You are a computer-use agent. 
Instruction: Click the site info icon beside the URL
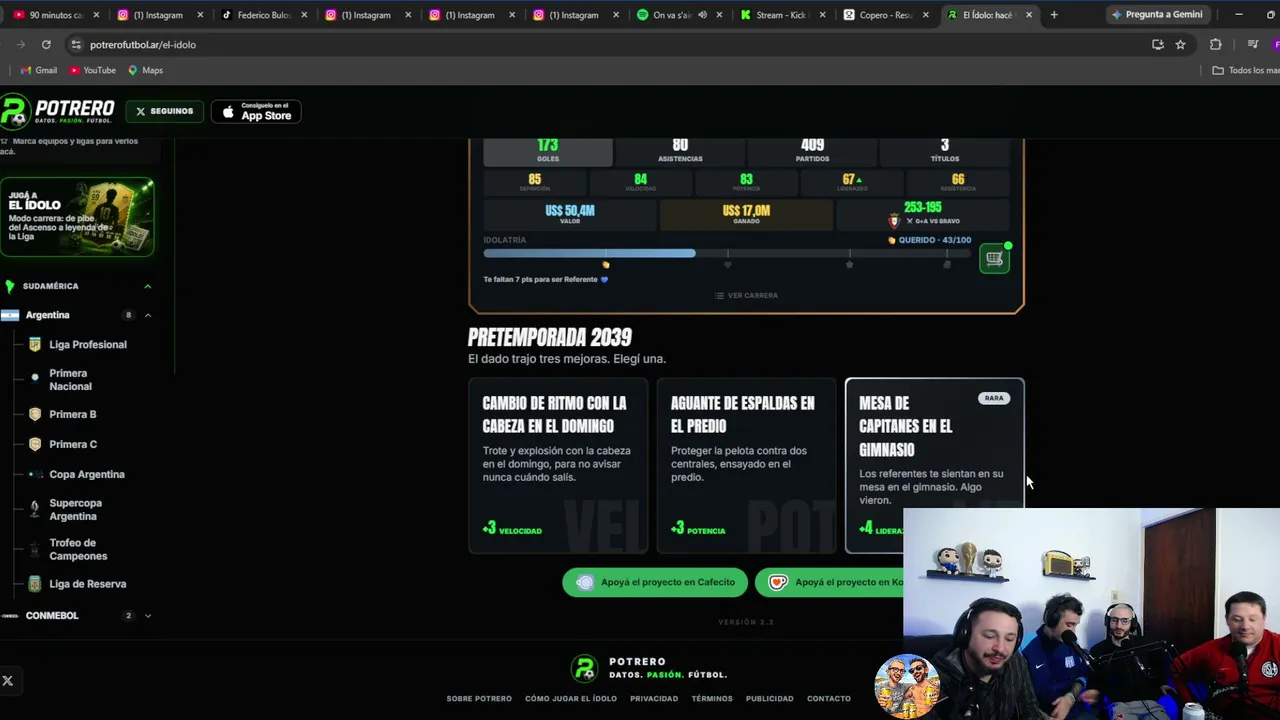point(76,44)
